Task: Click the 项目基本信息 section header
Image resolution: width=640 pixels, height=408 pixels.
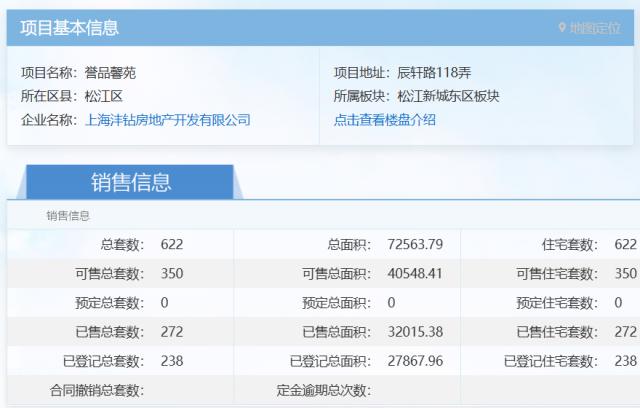Action: (69, 28)
